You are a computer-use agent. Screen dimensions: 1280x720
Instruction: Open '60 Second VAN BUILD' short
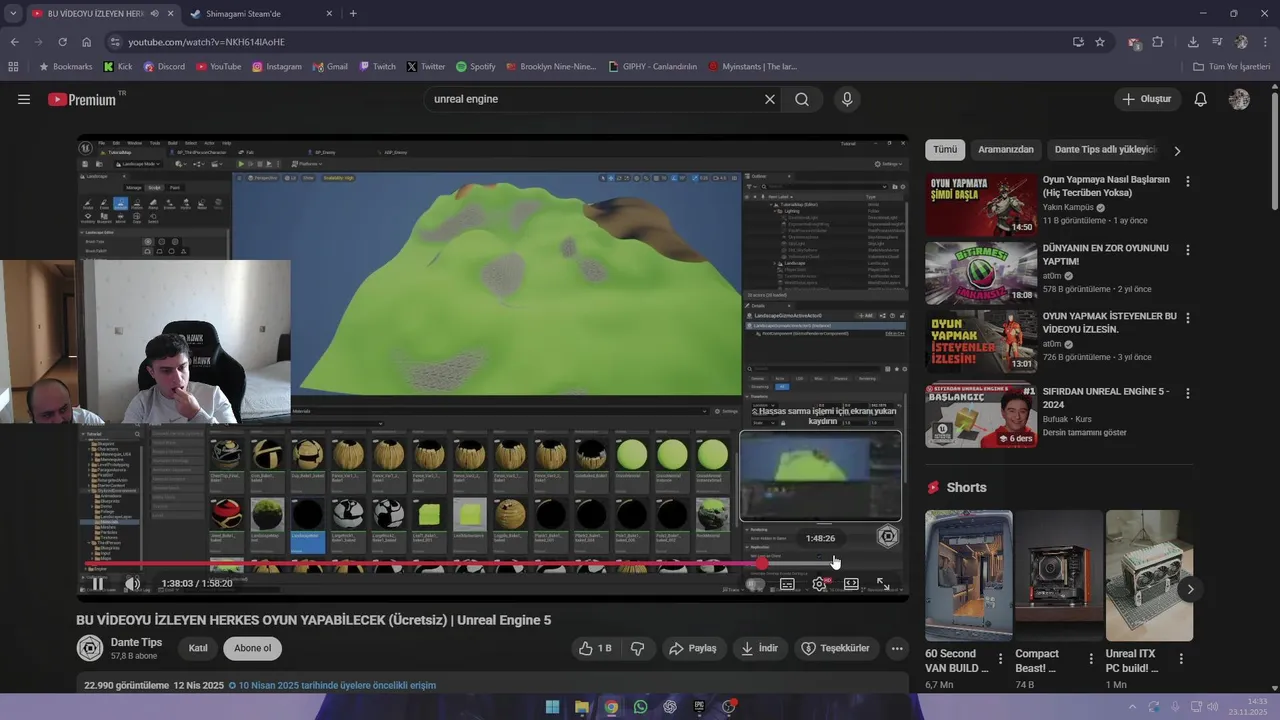pyautogui.click(x=968, y=575)
